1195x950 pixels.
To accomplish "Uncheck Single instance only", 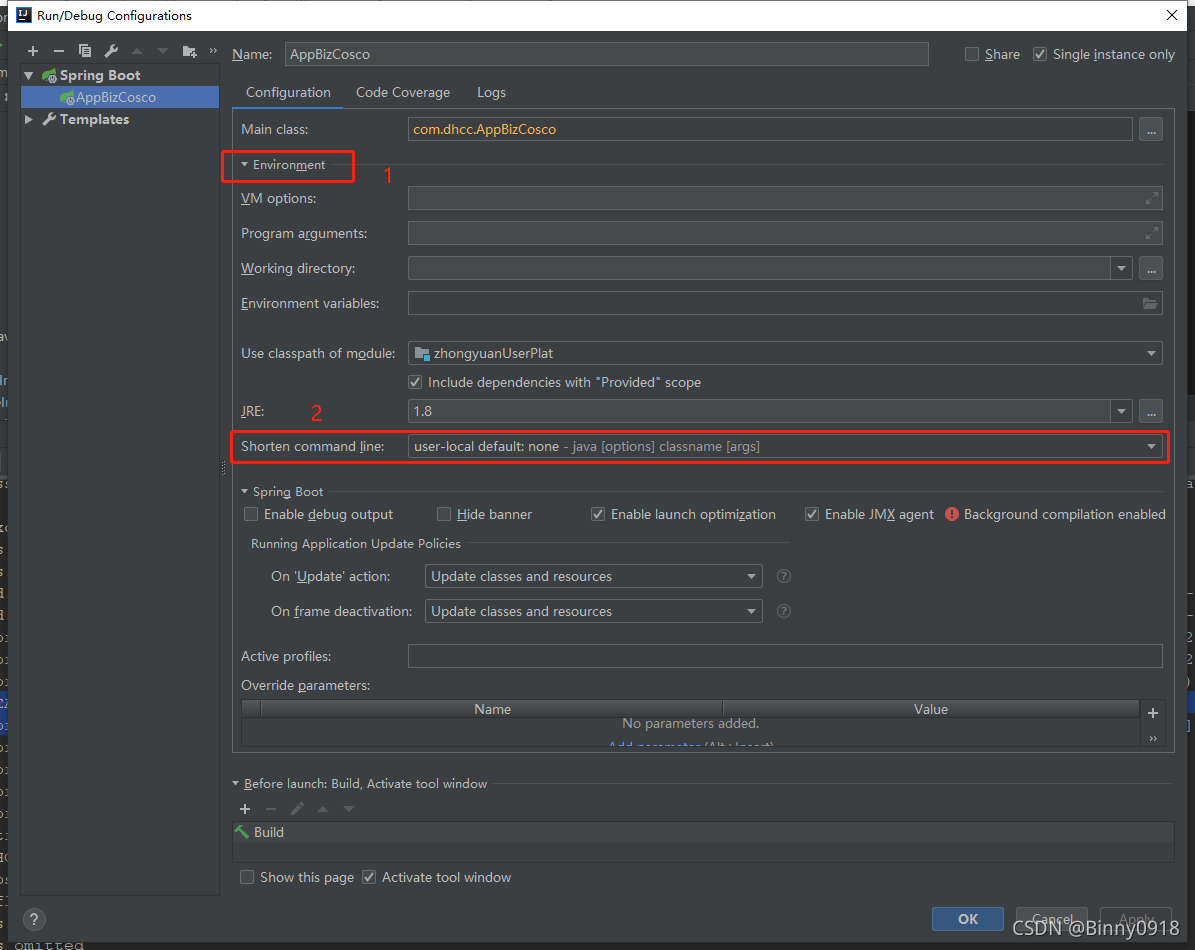I will pyautogui.click(x=1039, y=54).
